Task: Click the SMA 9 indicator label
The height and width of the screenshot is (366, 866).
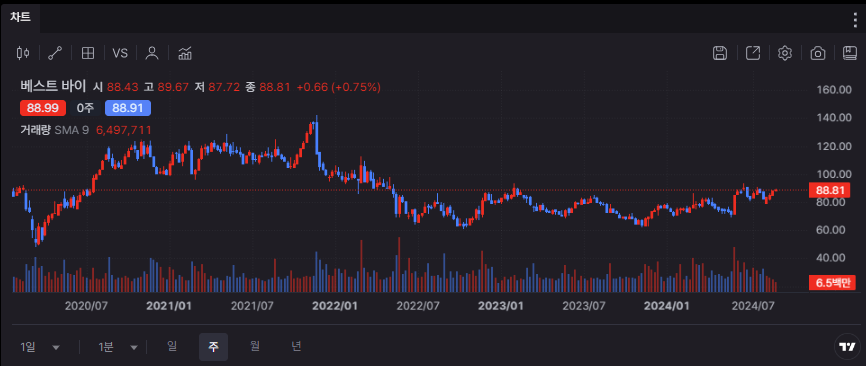Action: coord(71,130)
